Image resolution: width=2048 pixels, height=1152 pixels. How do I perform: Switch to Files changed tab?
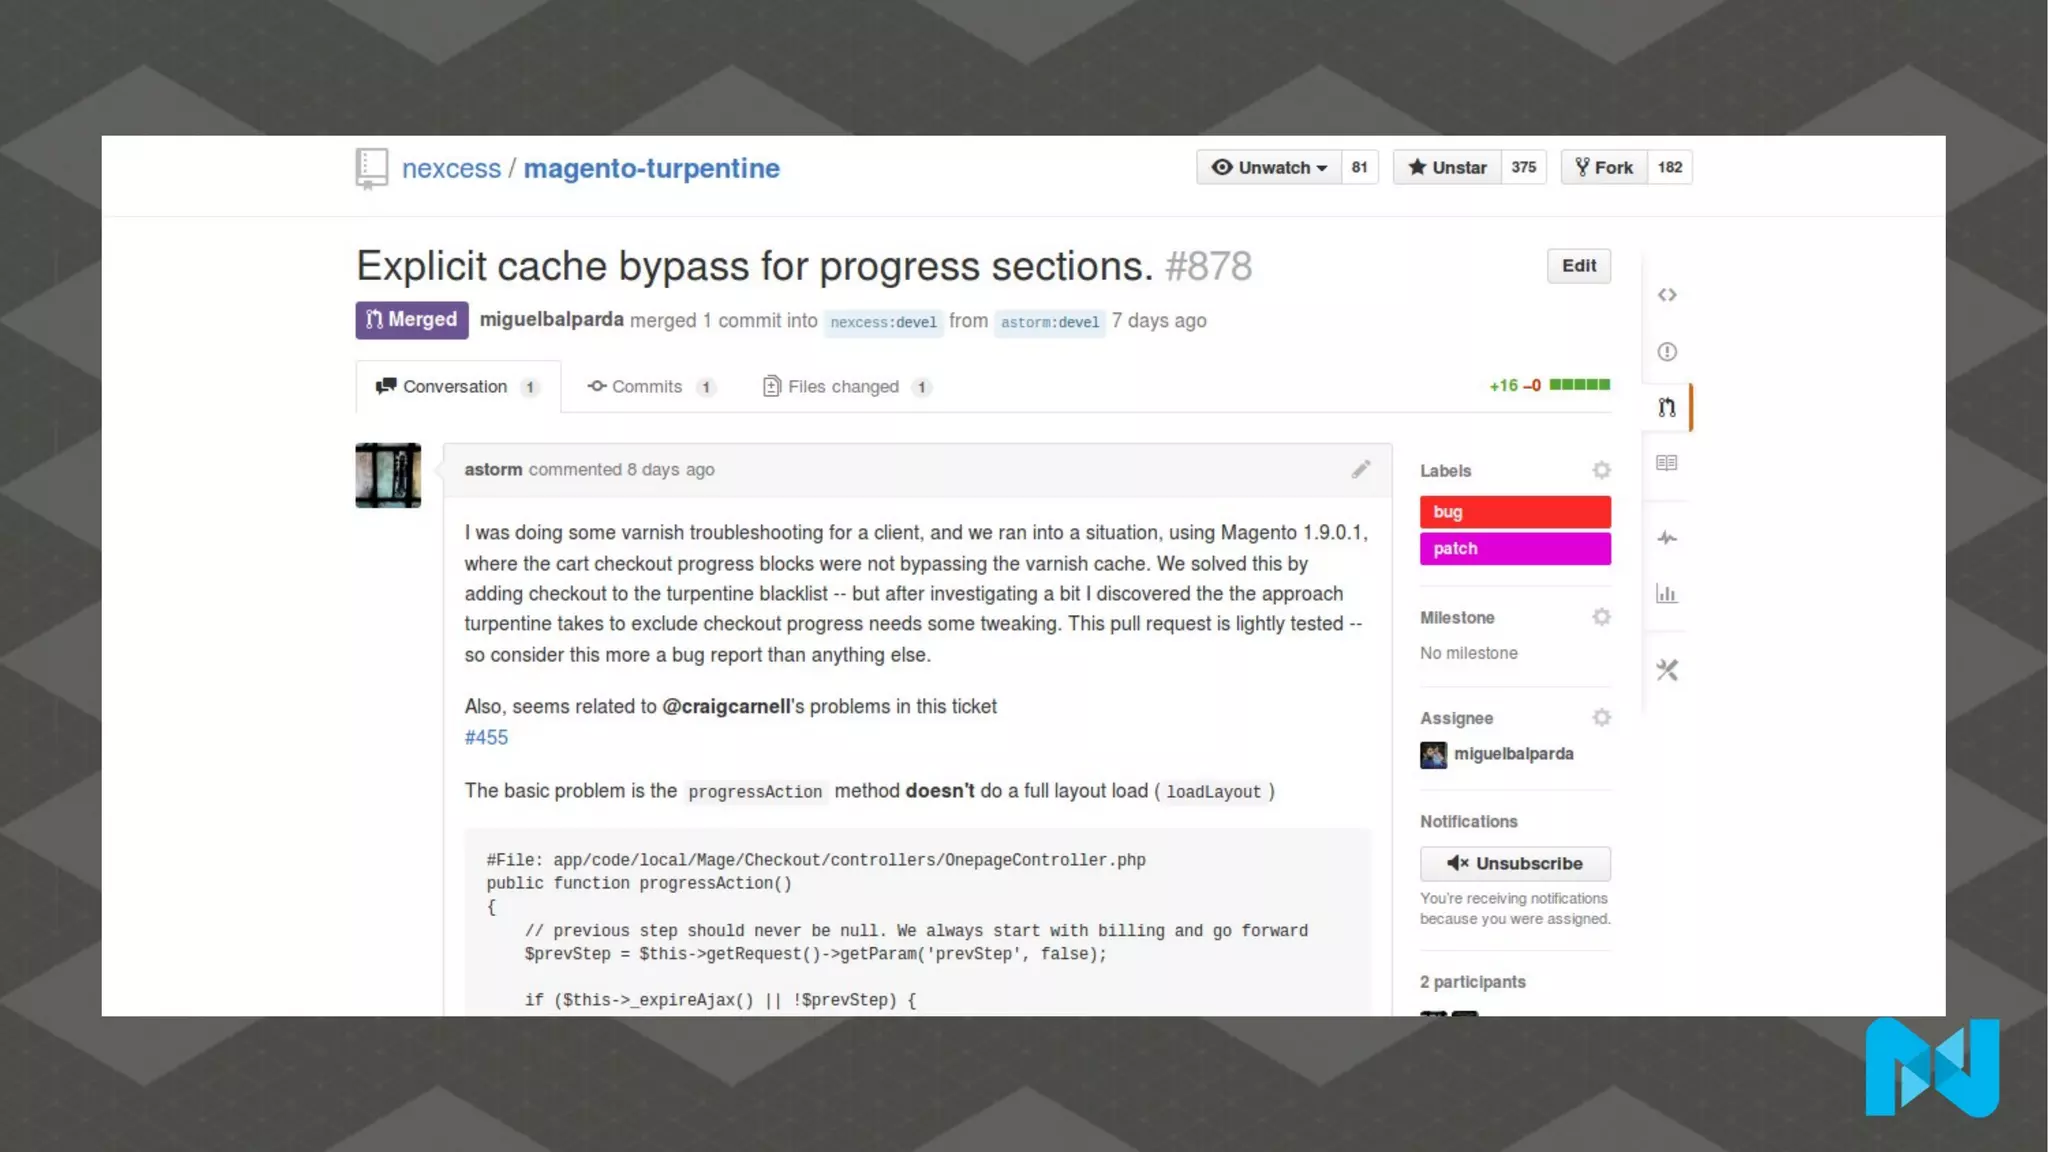point(842,387)
